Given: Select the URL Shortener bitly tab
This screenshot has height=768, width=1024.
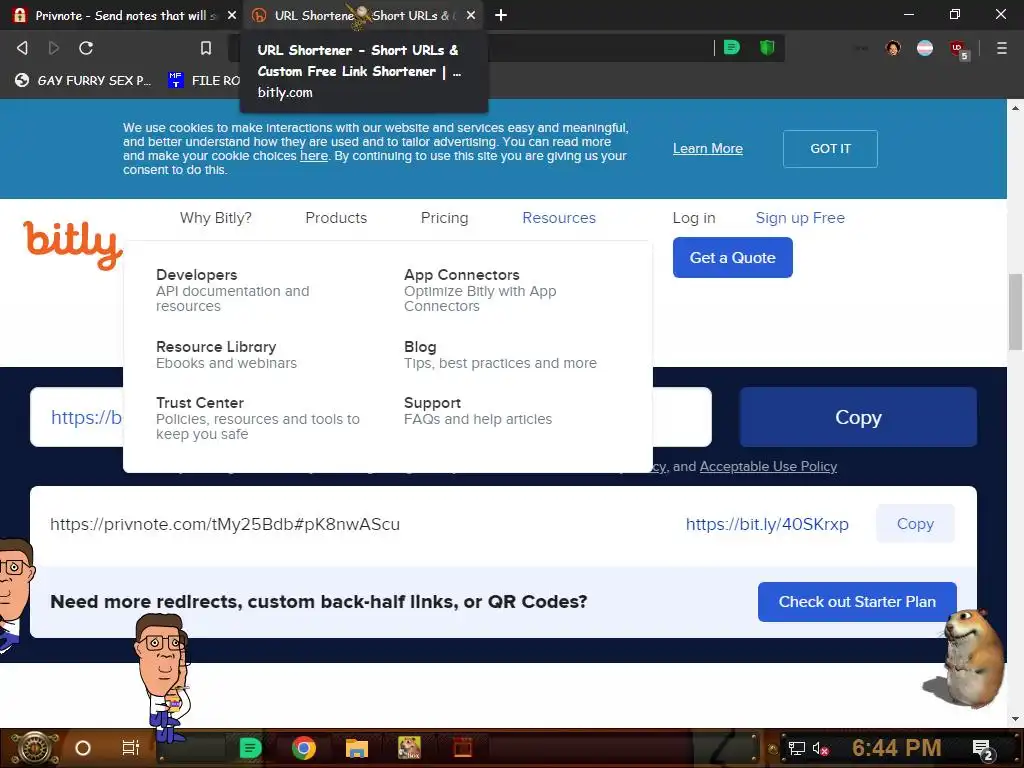Looking at the screenshot, I should click(x=362, y=15).
